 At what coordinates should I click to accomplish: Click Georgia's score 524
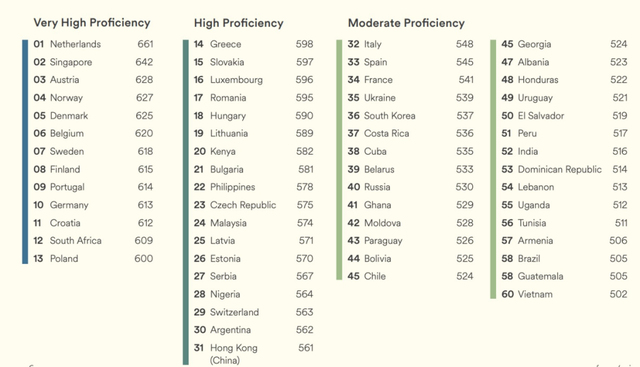pos(619,44)
